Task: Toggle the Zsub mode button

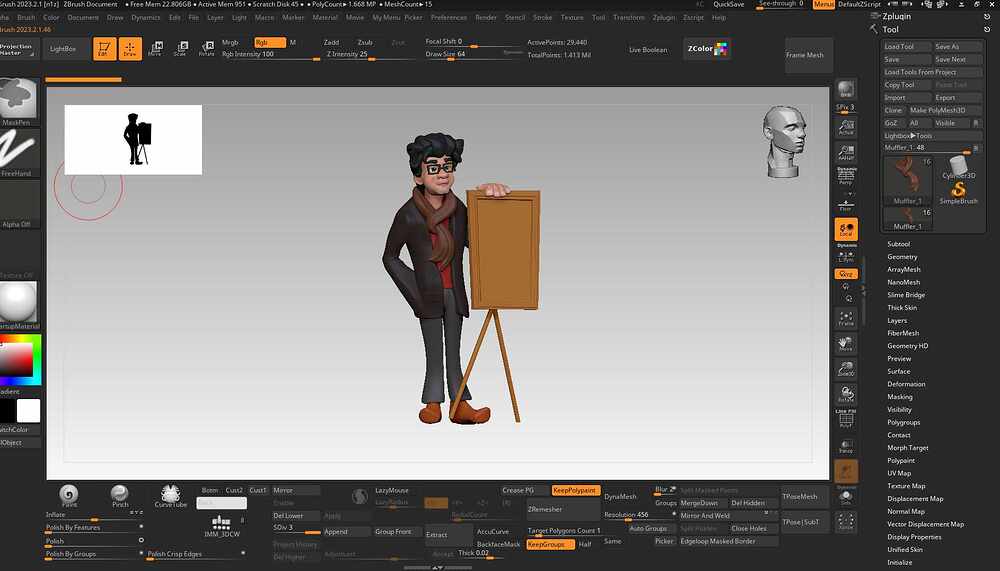Action: (x=365, y=42)
